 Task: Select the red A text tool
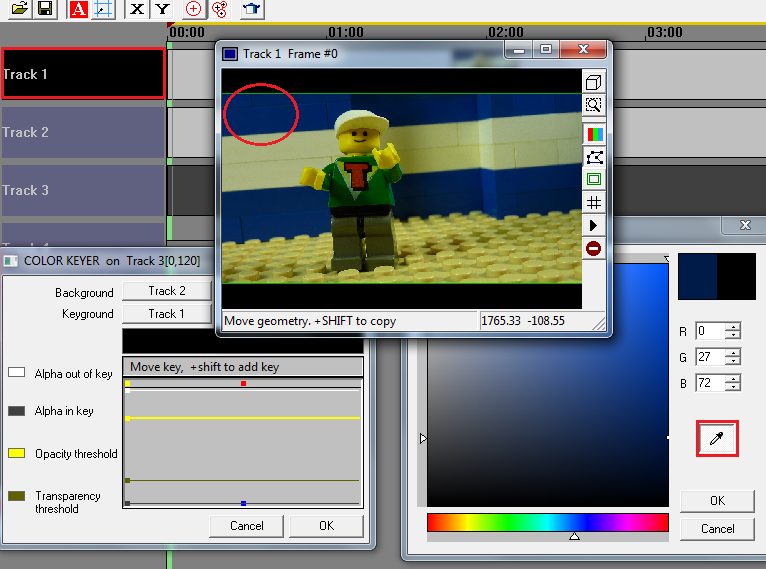pos(78,9)
